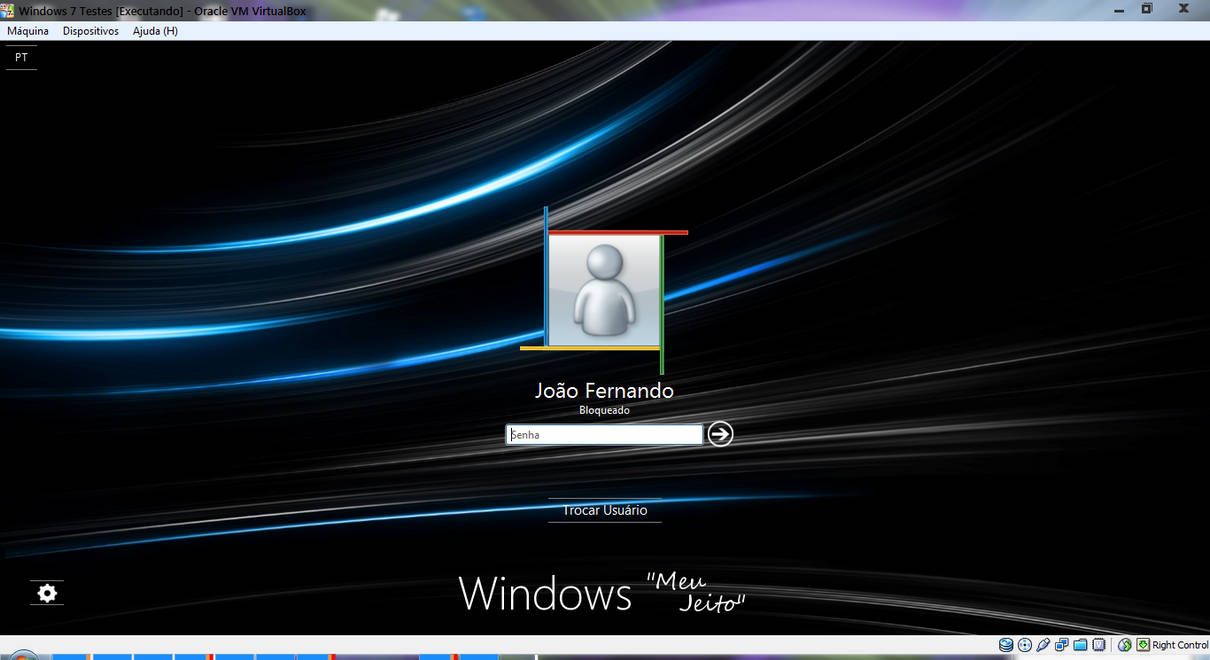Click the PT keyboard layout indicator

20,57
